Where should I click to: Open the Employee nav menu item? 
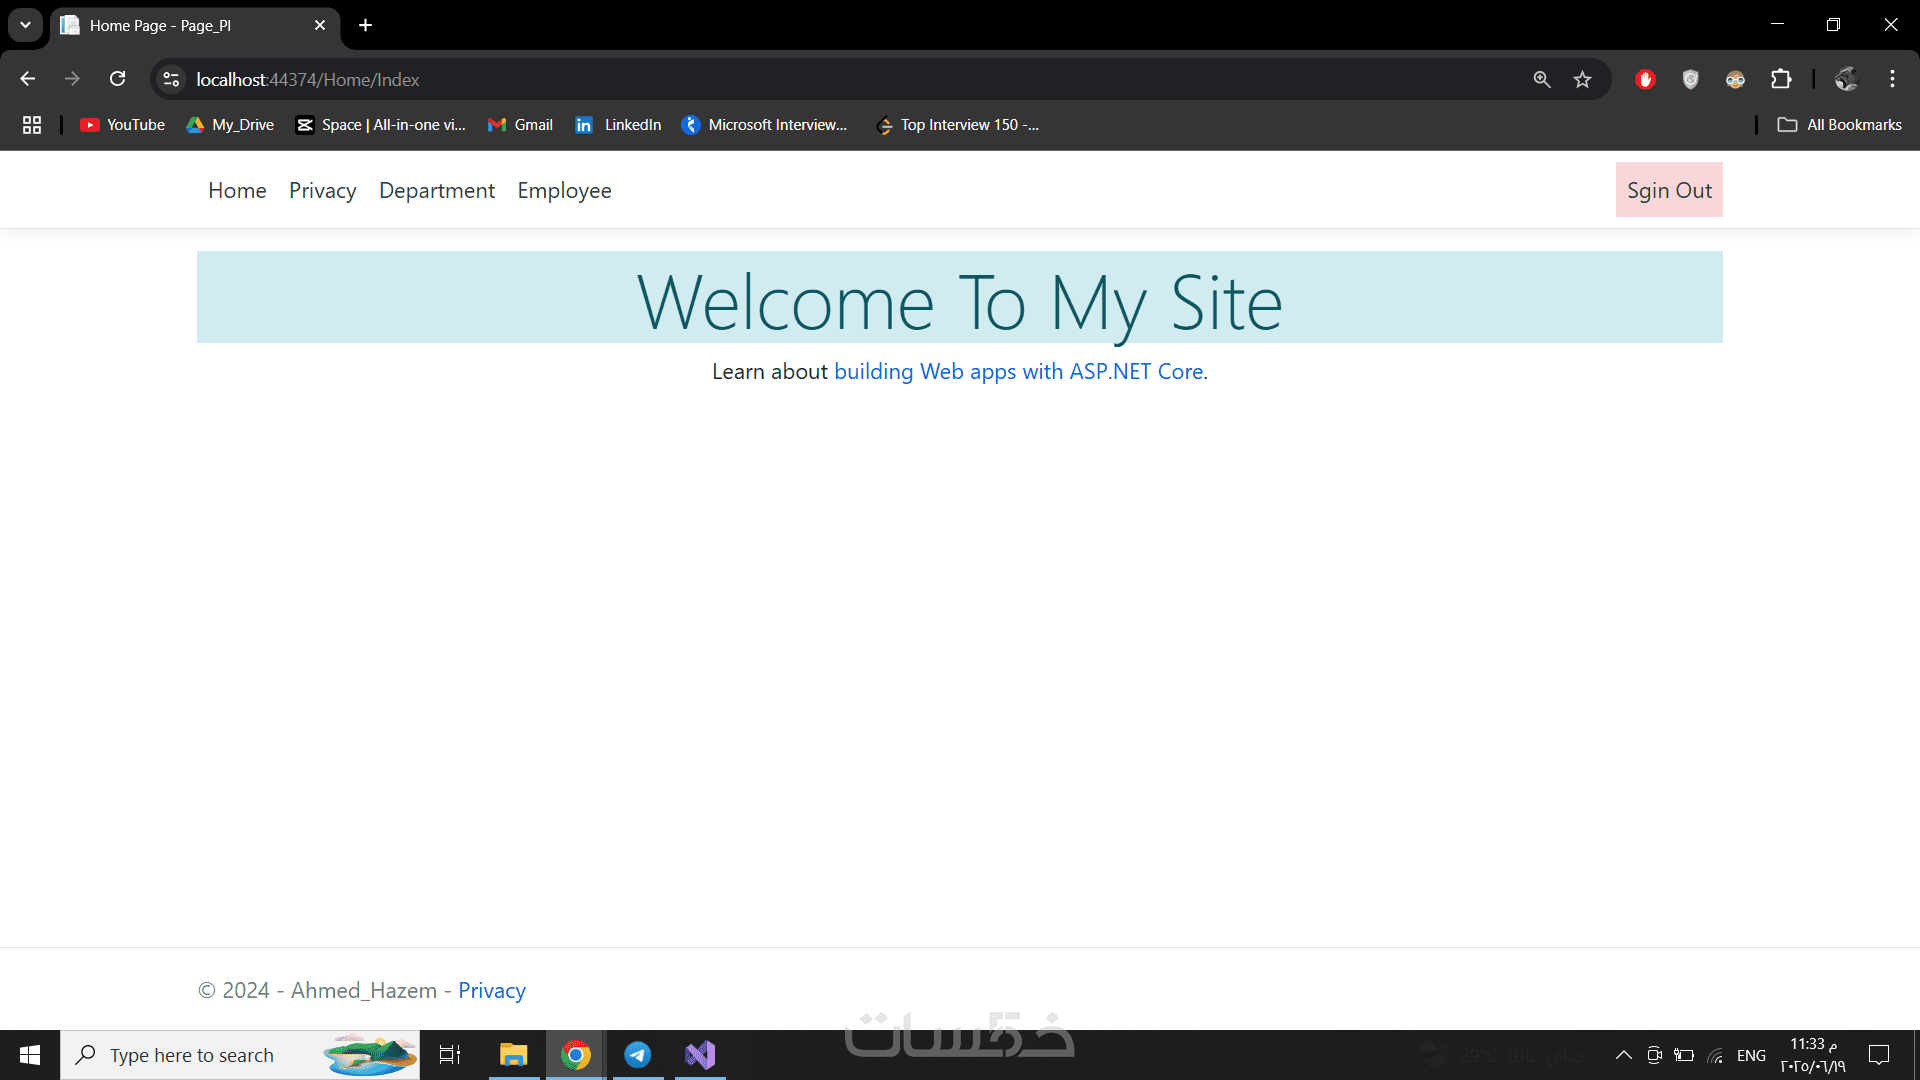pyautogui.click(x=564, y=190)
